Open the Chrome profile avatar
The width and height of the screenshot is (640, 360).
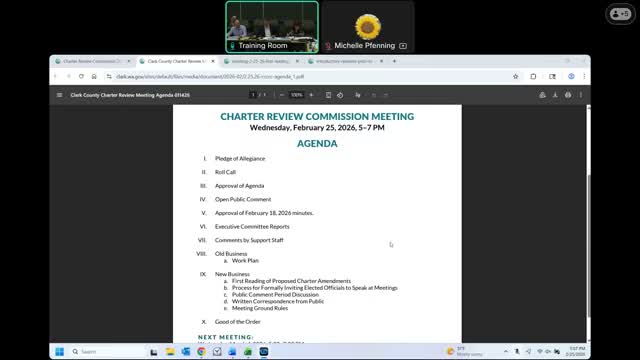pos(571,76)
